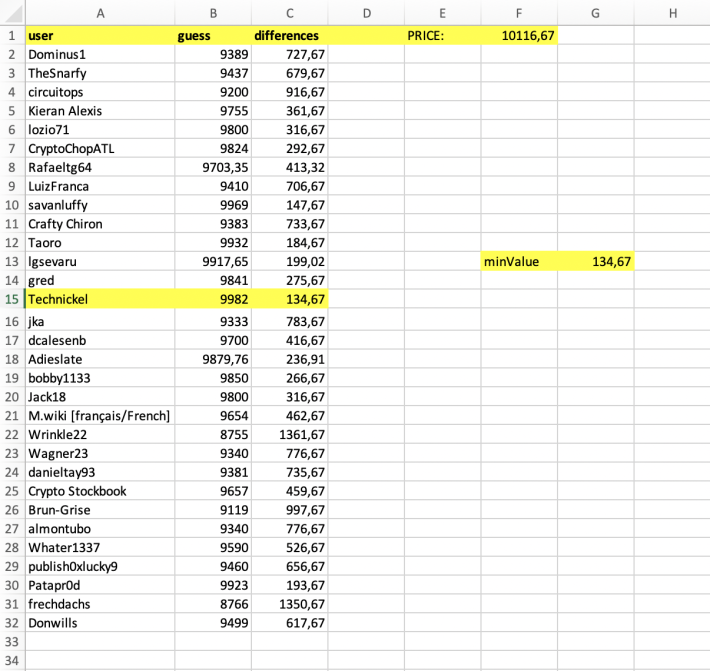Click the 'guess' header cell
The height and width of the screenshot is (671, 710).
coord(213,35)
